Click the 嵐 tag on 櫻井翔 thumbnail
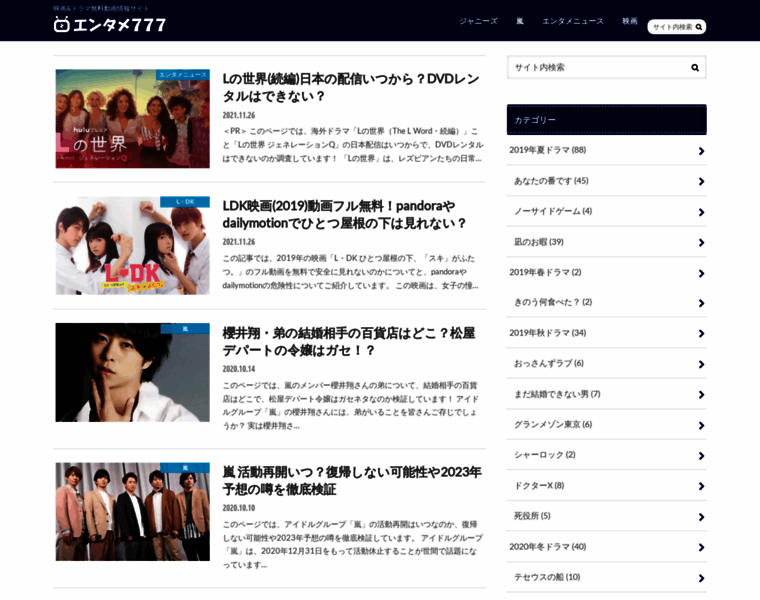Image resolution: width=760 pixels, height=600 pixels. coord(185,329)
